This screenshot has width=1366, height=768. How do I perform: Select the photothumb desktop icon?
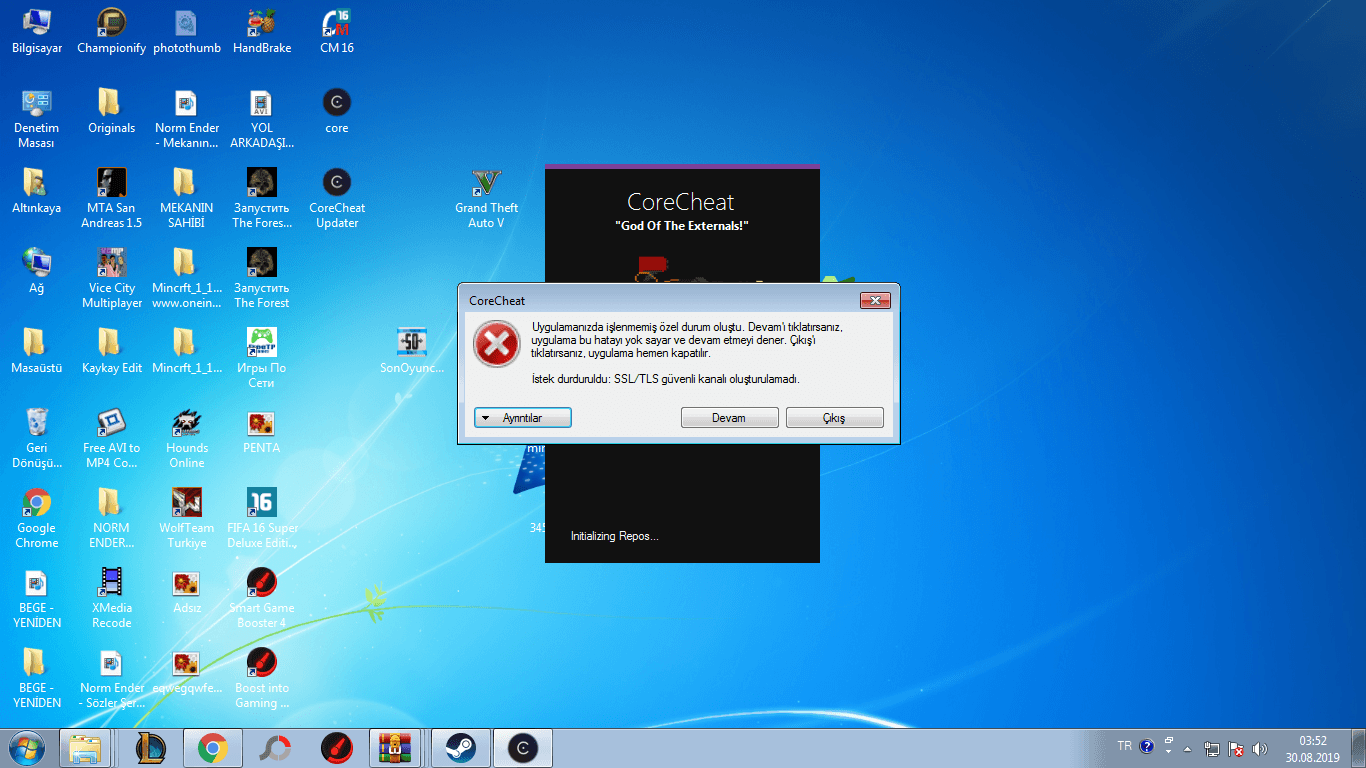pos(187,31)
